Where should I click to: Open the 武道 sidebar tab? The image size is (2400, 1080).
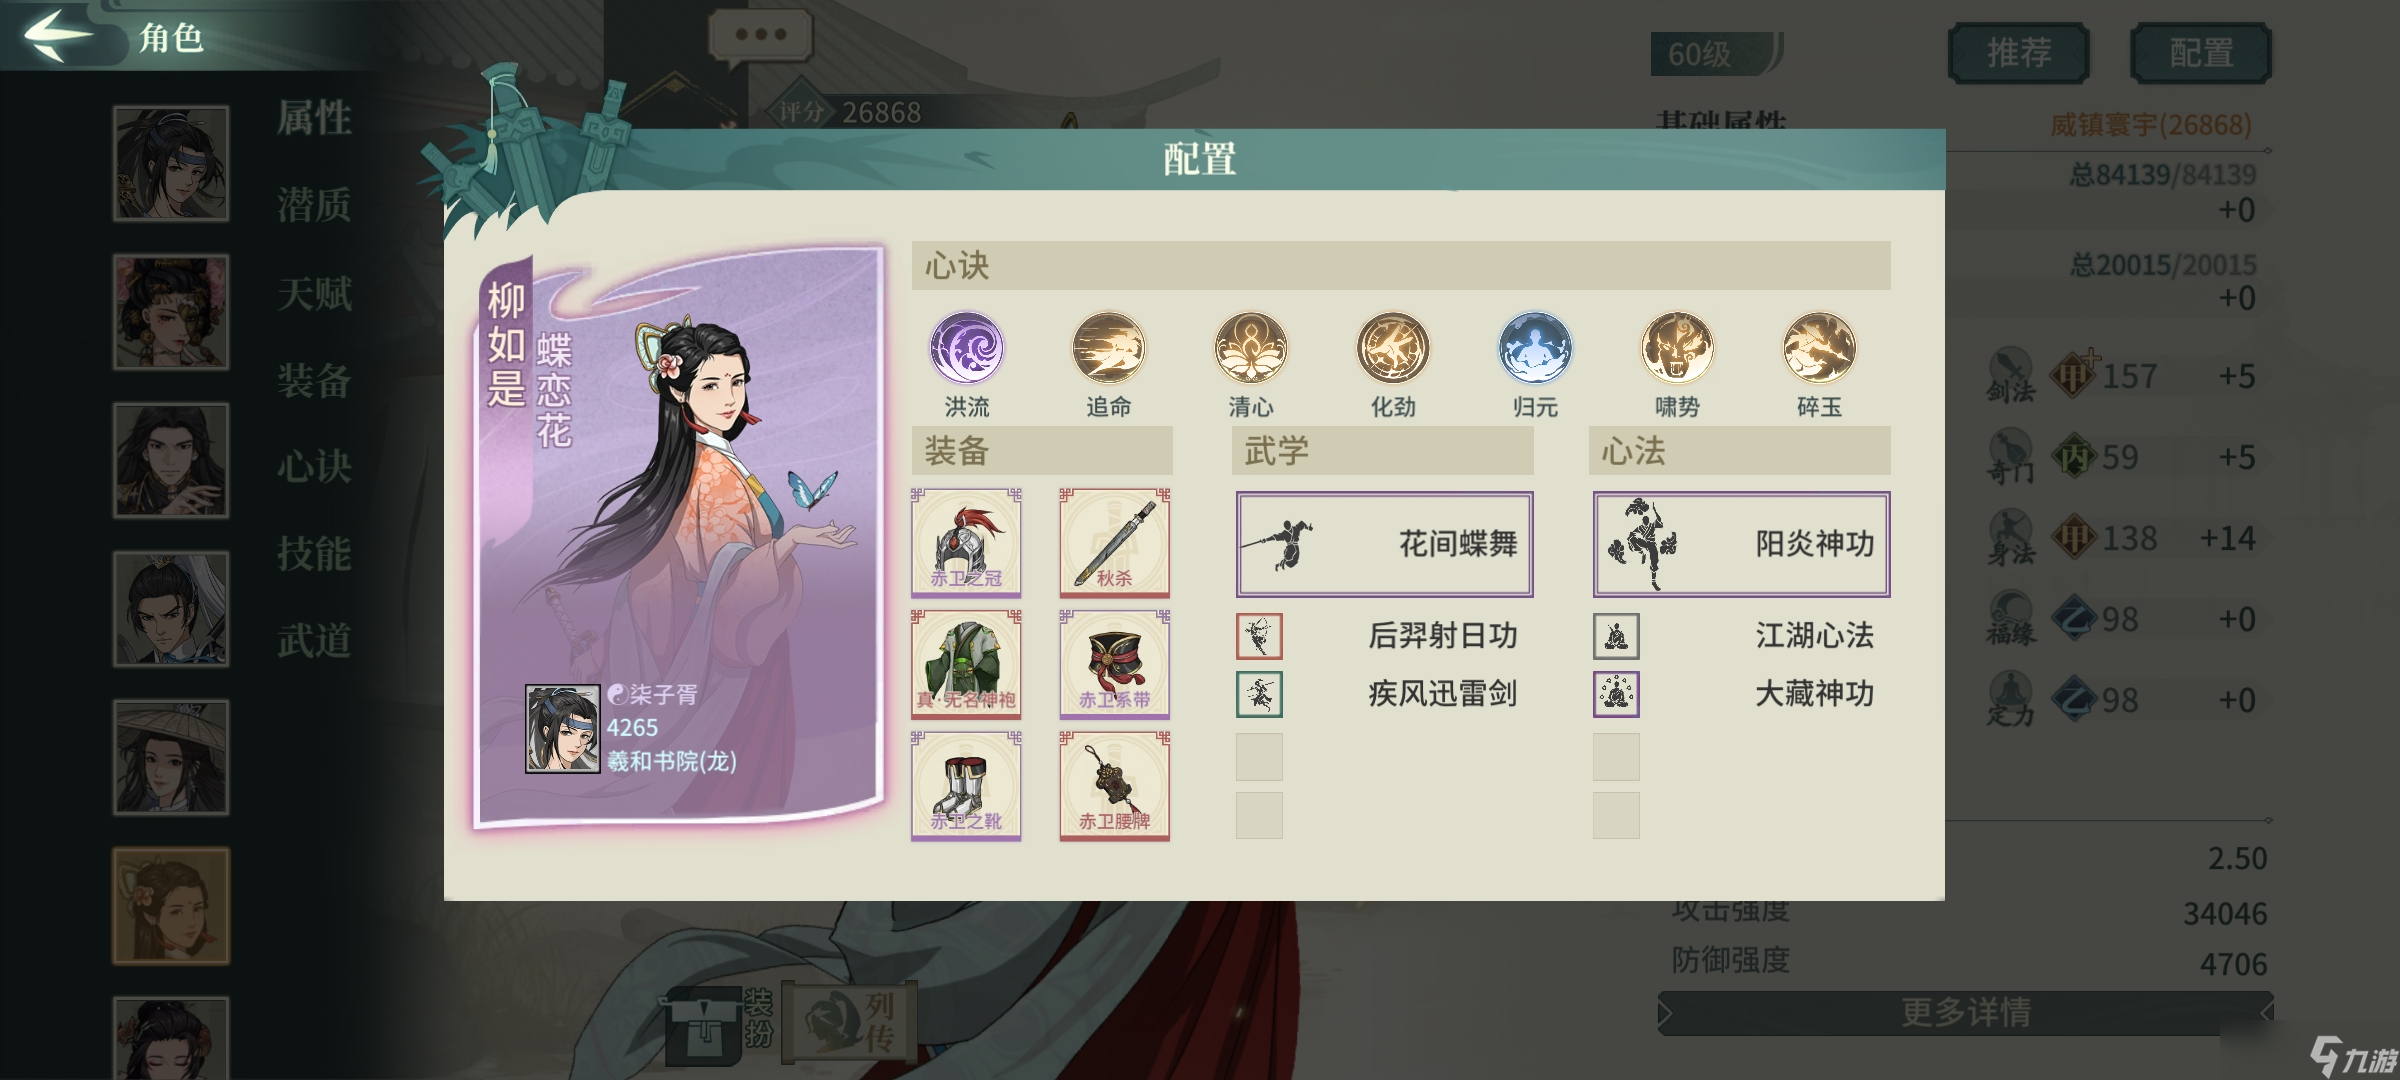314,640
